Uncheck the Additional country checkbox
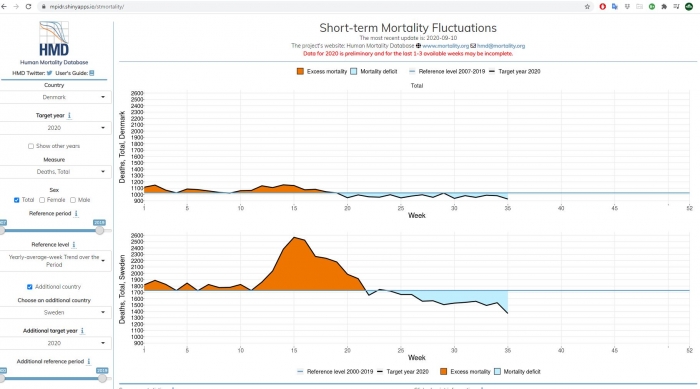This screenshot has width=700, height=389. click(x=29, y=287)
